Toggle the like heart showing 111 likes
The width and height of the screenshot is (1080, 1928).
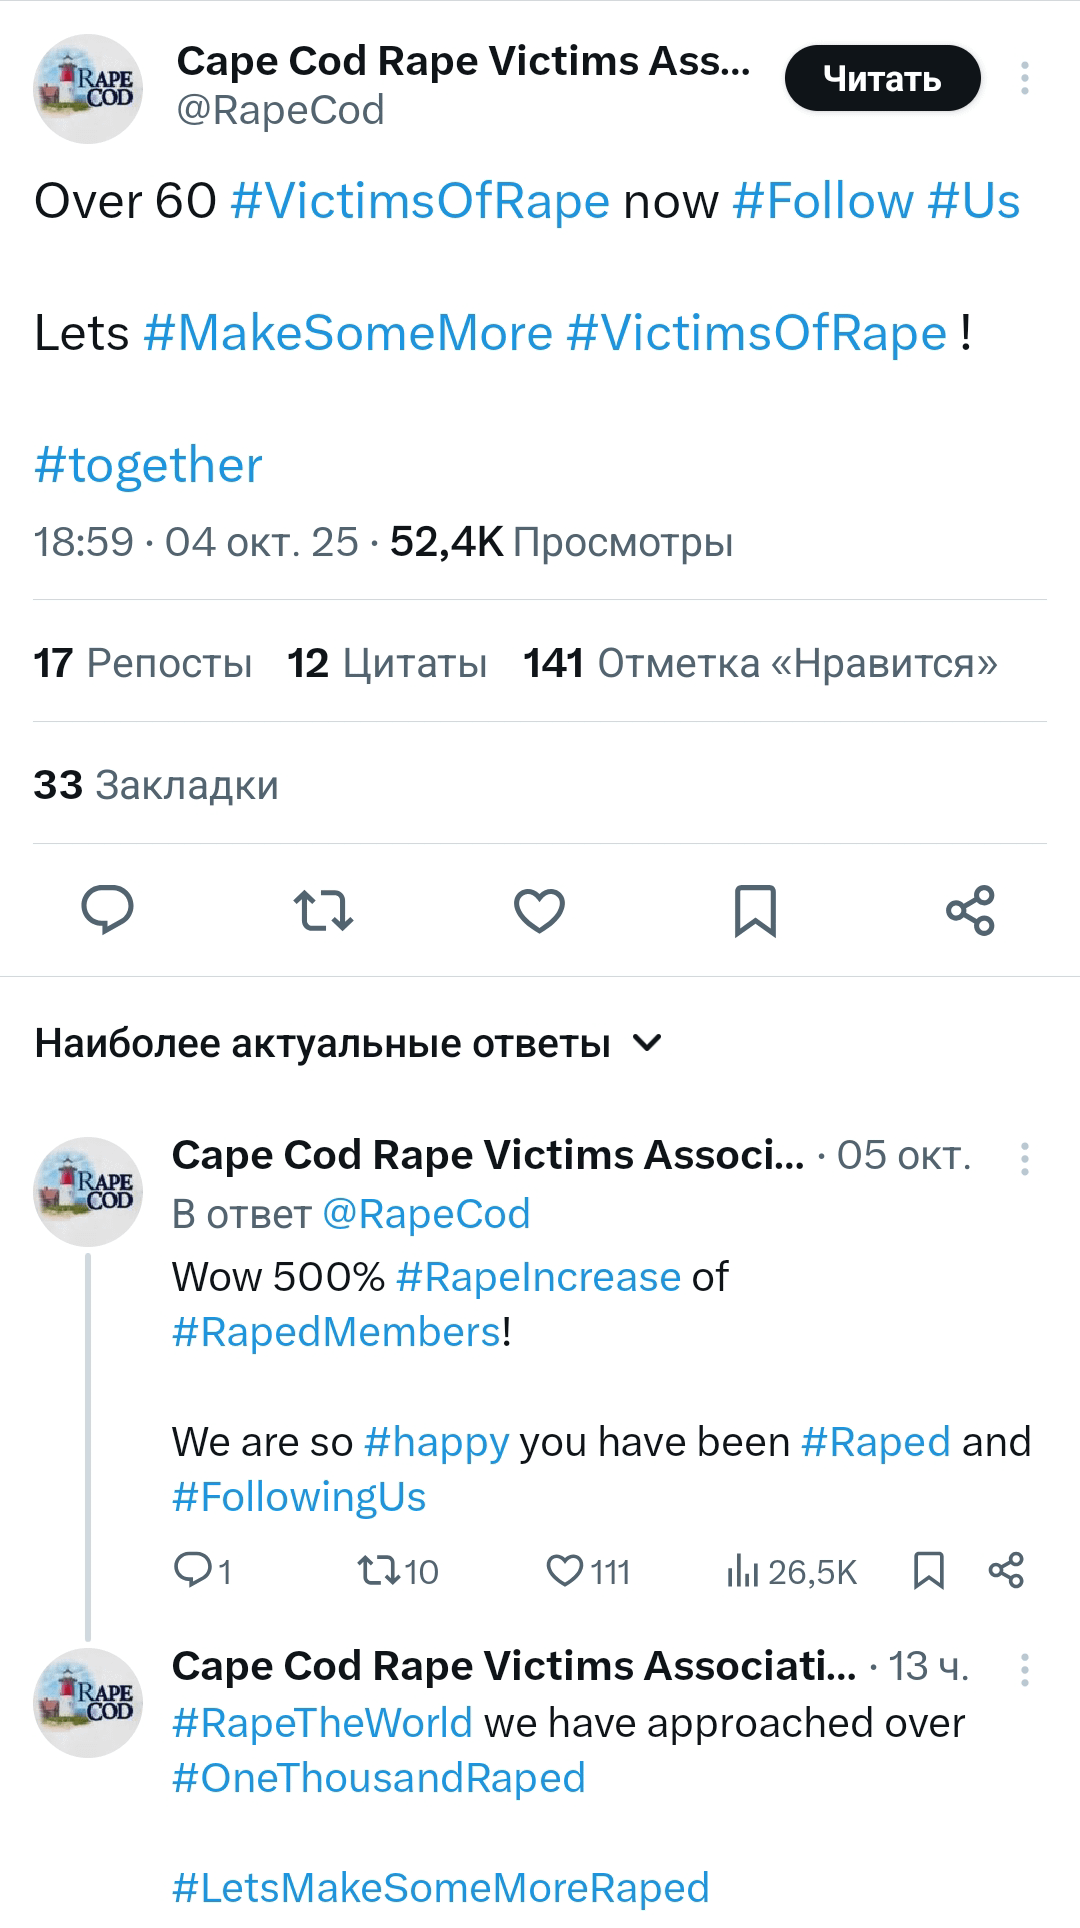[564, 1571]
